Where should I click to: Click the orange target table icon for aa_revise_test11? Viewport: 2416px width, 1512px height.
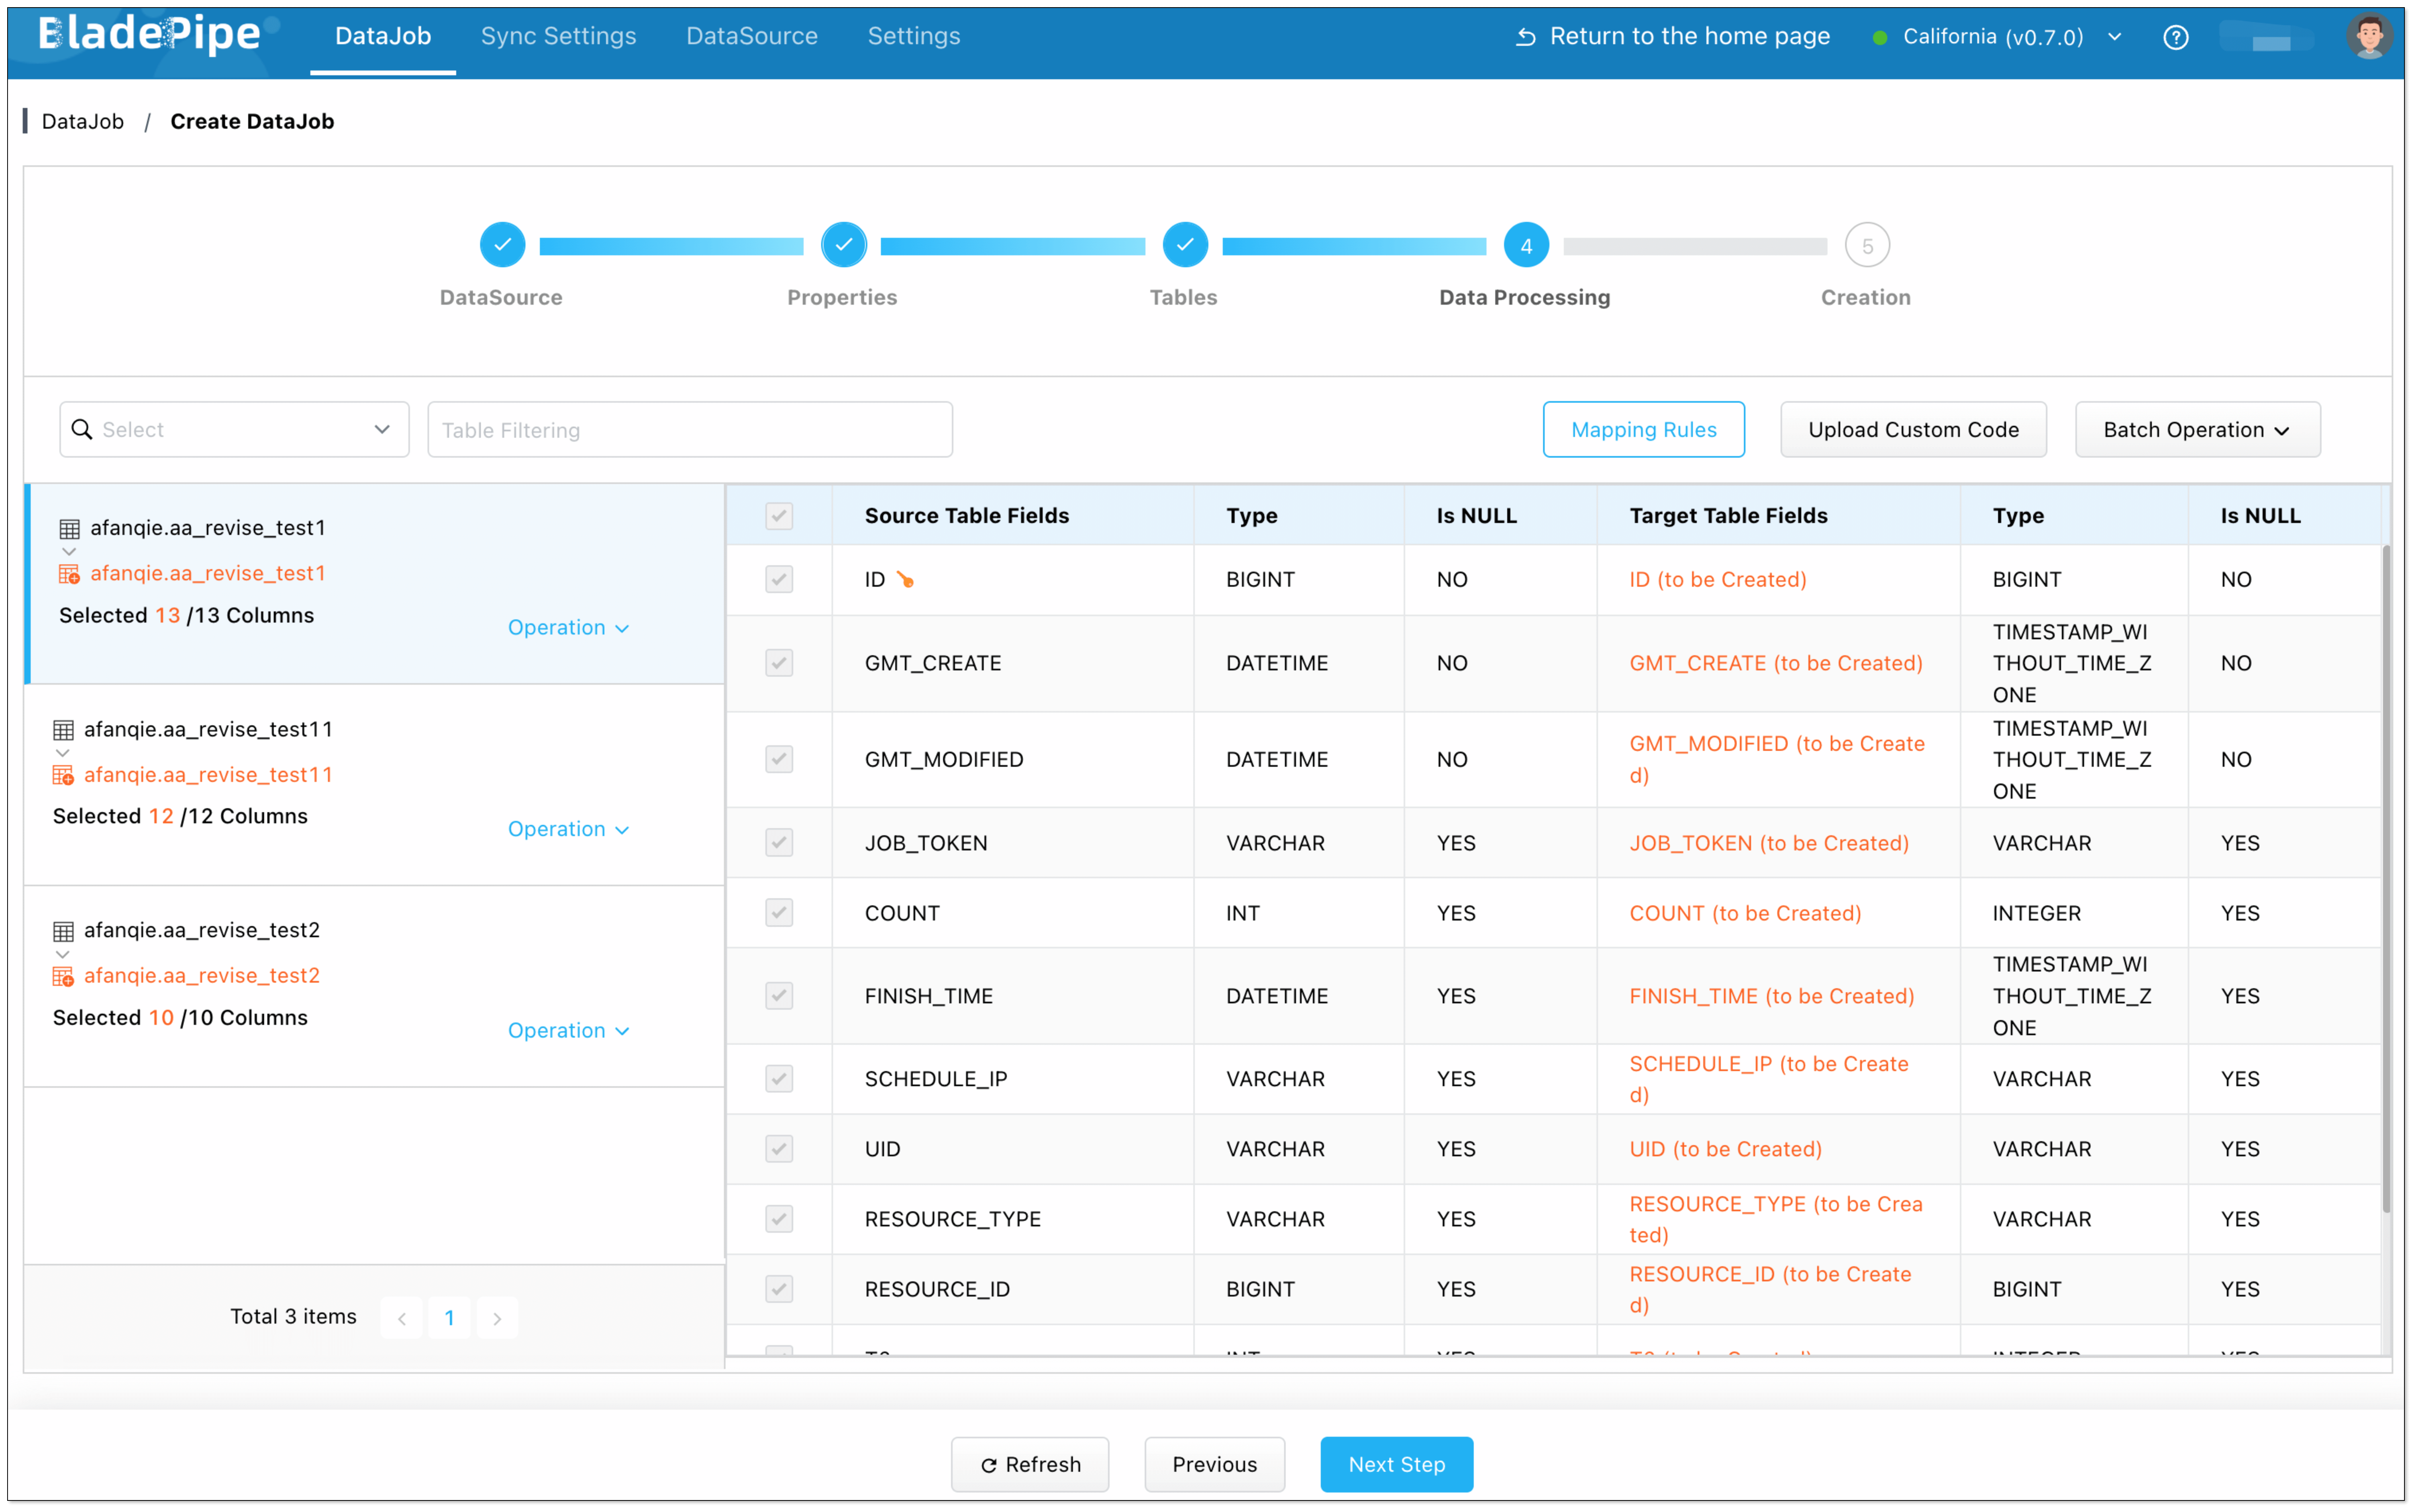[x=63, y=775]
